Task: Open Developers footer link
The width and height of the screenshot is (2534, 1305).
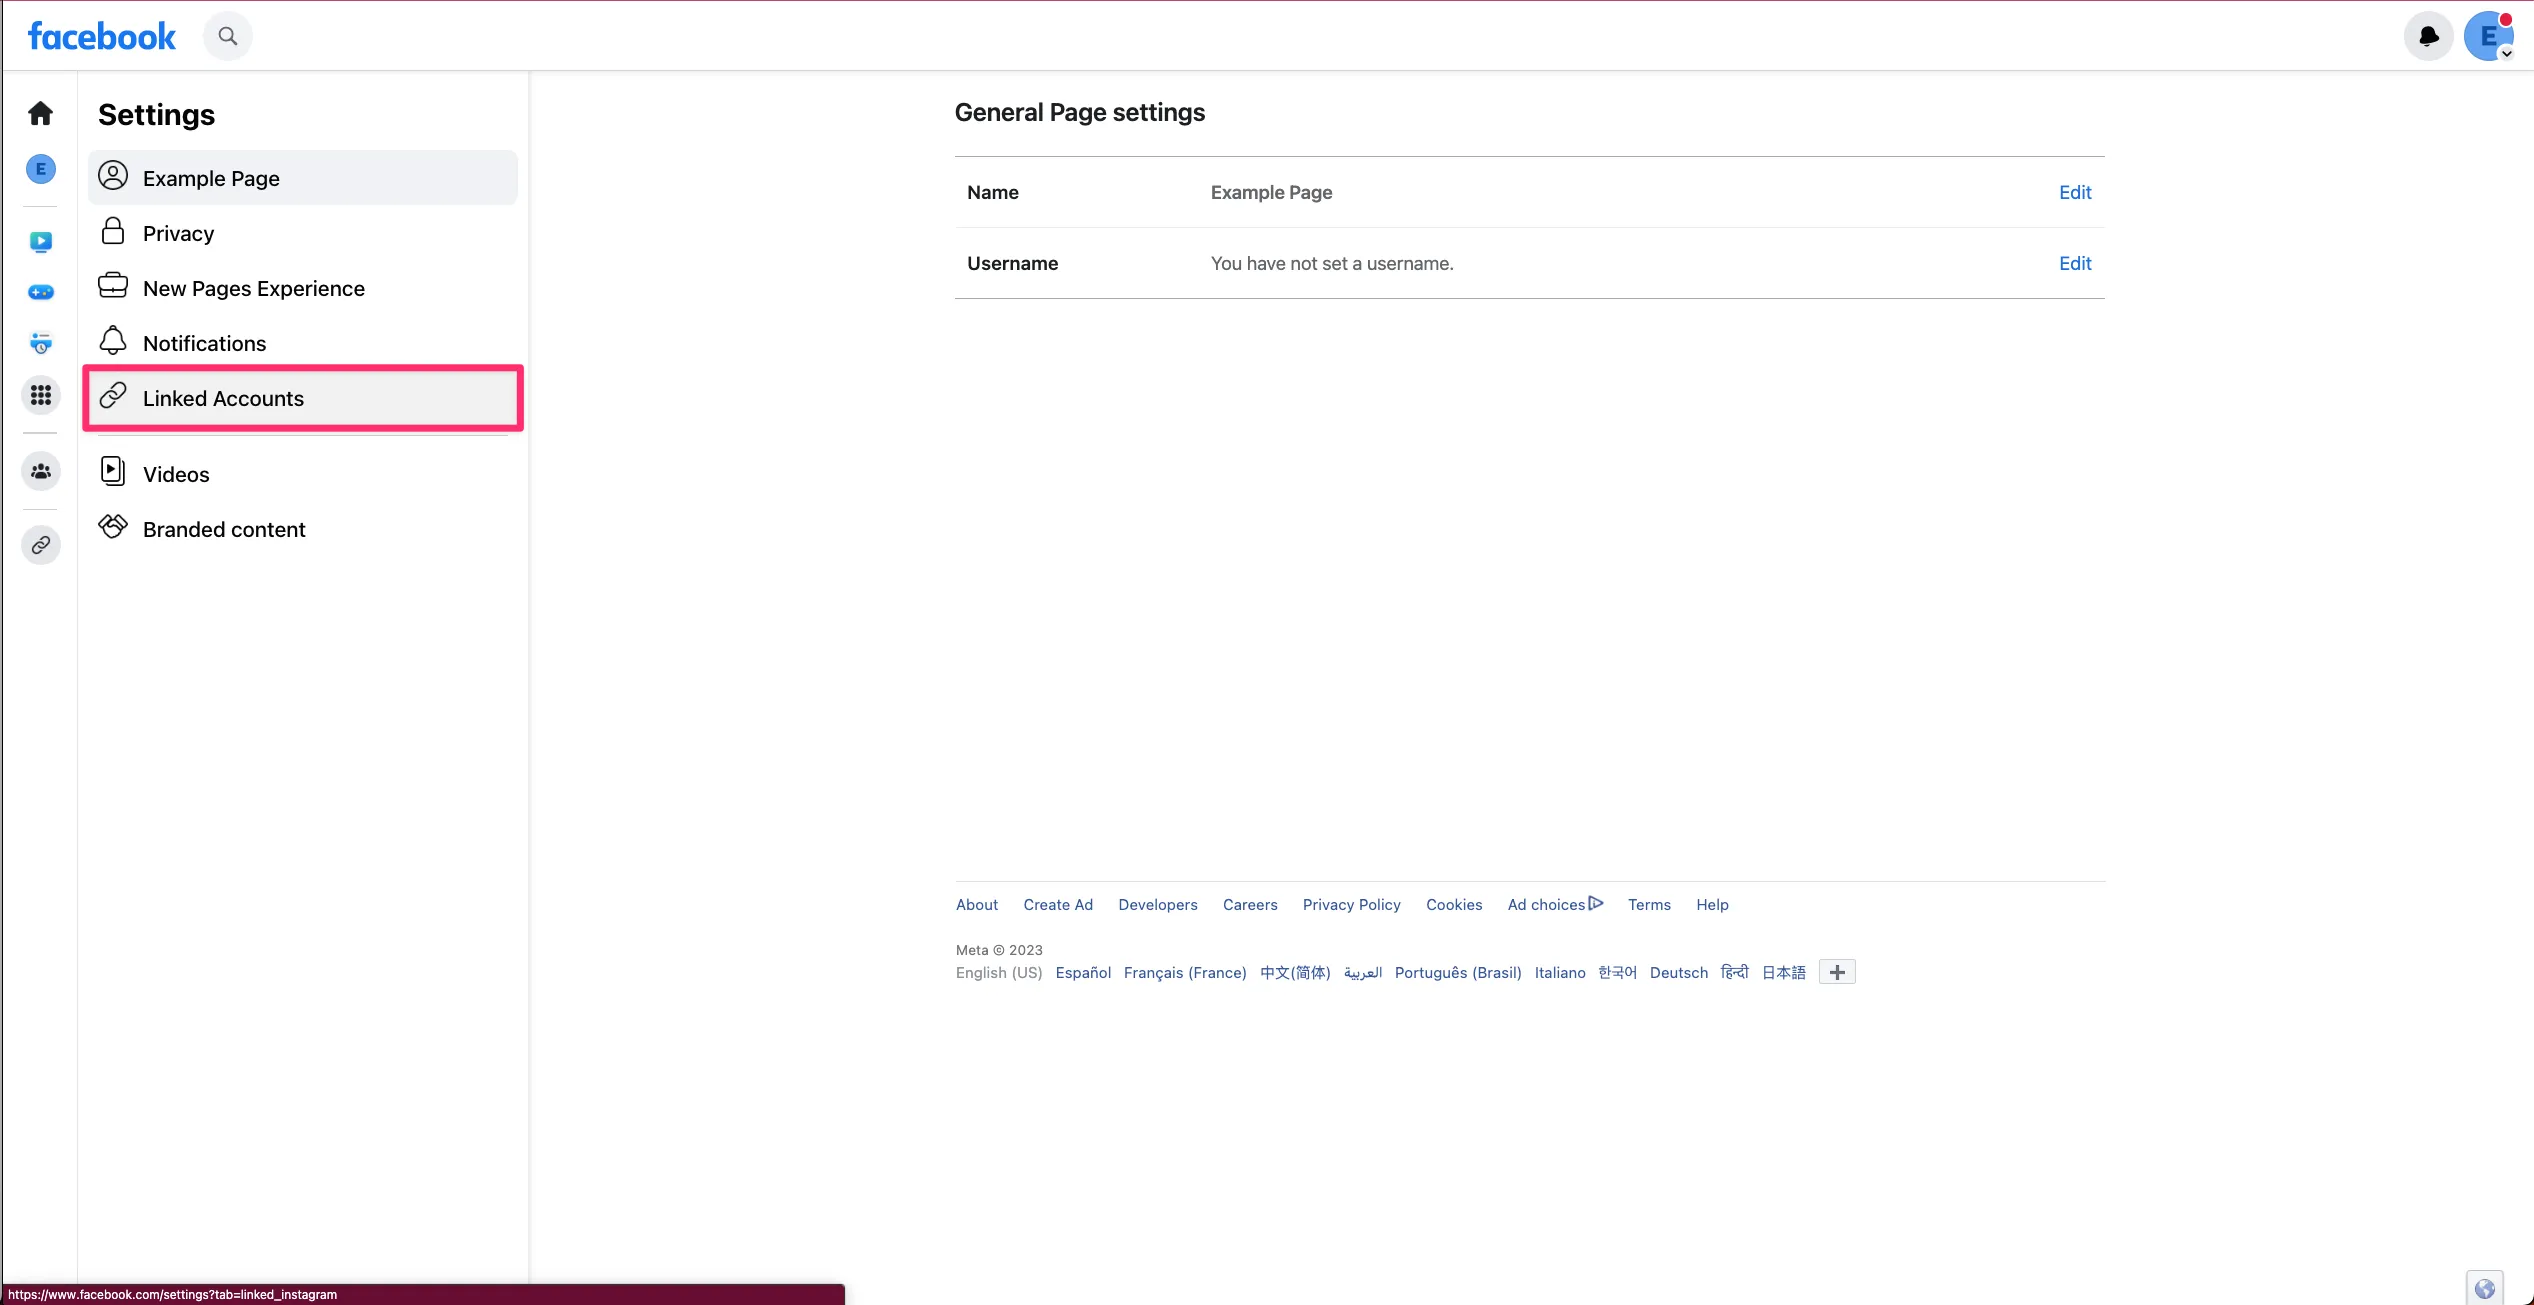Action: click(1158, 905)
